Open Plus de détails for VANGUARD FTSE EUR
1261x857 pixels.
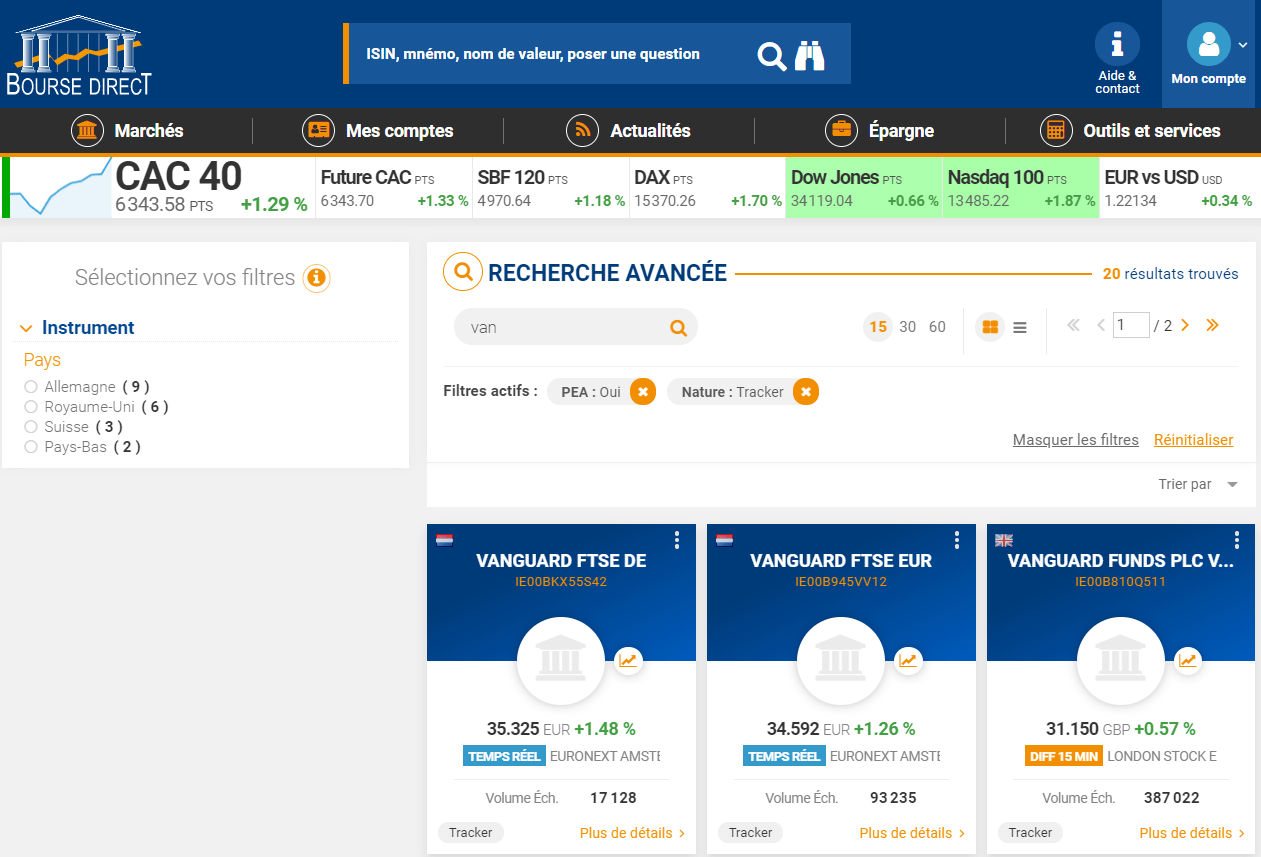tap(913, 832)
